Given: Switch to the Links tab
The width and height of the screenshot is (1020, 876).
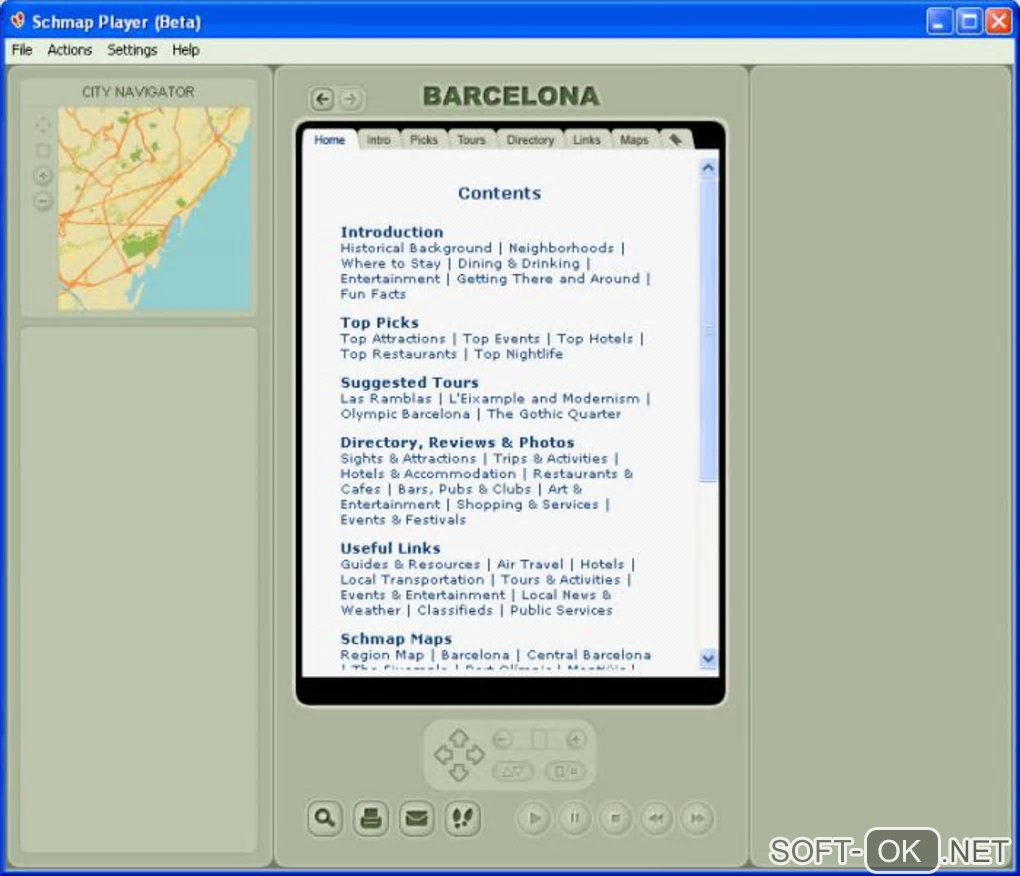Looking at the screenshot, I should (x=586, y=140).
